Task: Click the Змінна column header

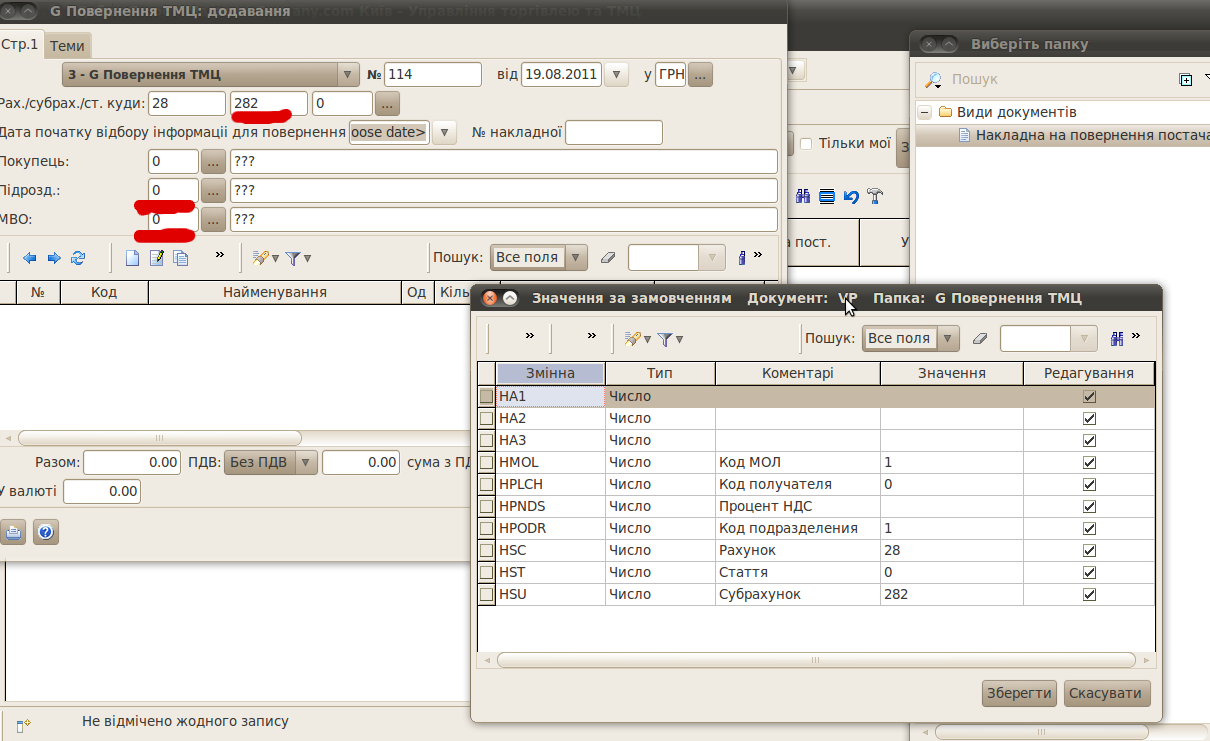Action: point(550,373)
